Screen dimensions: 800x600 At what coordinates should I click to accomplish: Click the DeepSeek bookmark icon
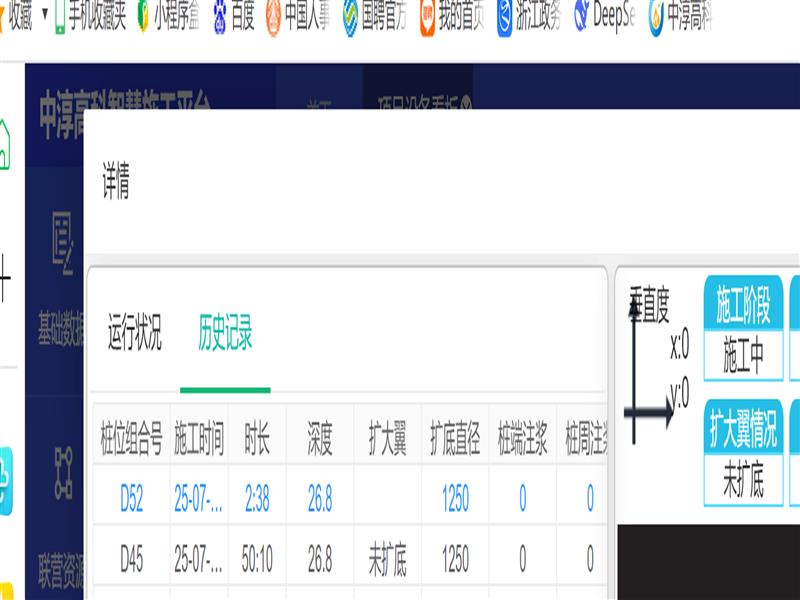582,17
